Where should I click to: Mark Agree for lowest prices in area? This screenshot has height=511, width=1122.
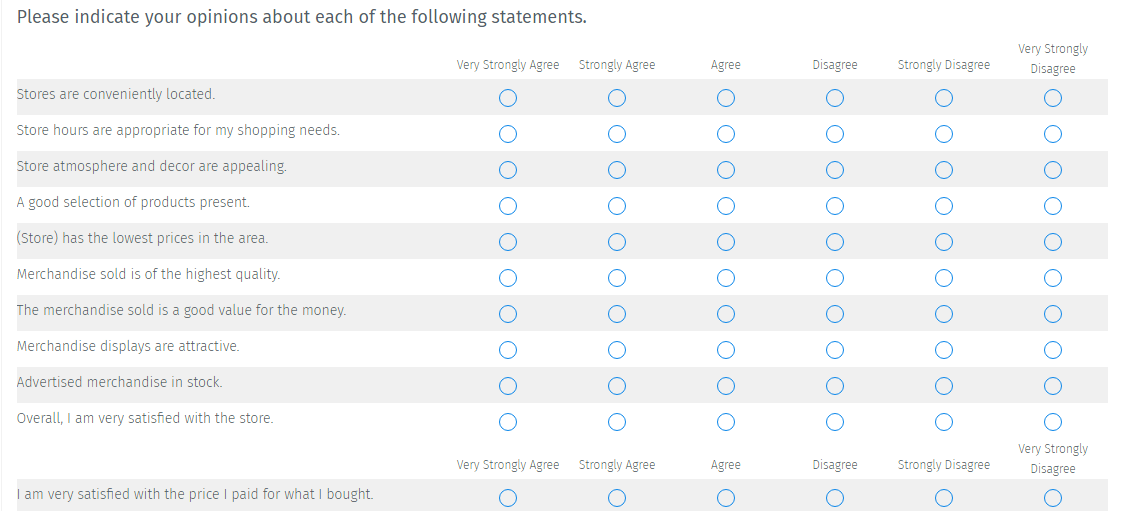point(726,242)
